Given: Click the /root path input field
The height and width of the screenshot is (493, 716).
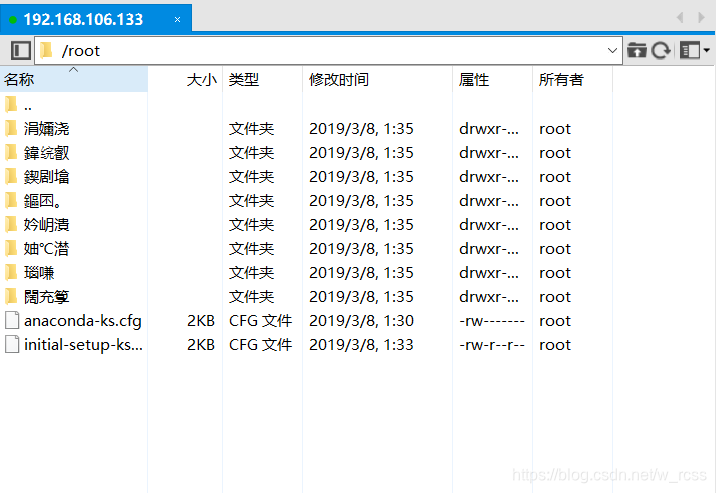Looking at the screenshot, I should 328,50.
